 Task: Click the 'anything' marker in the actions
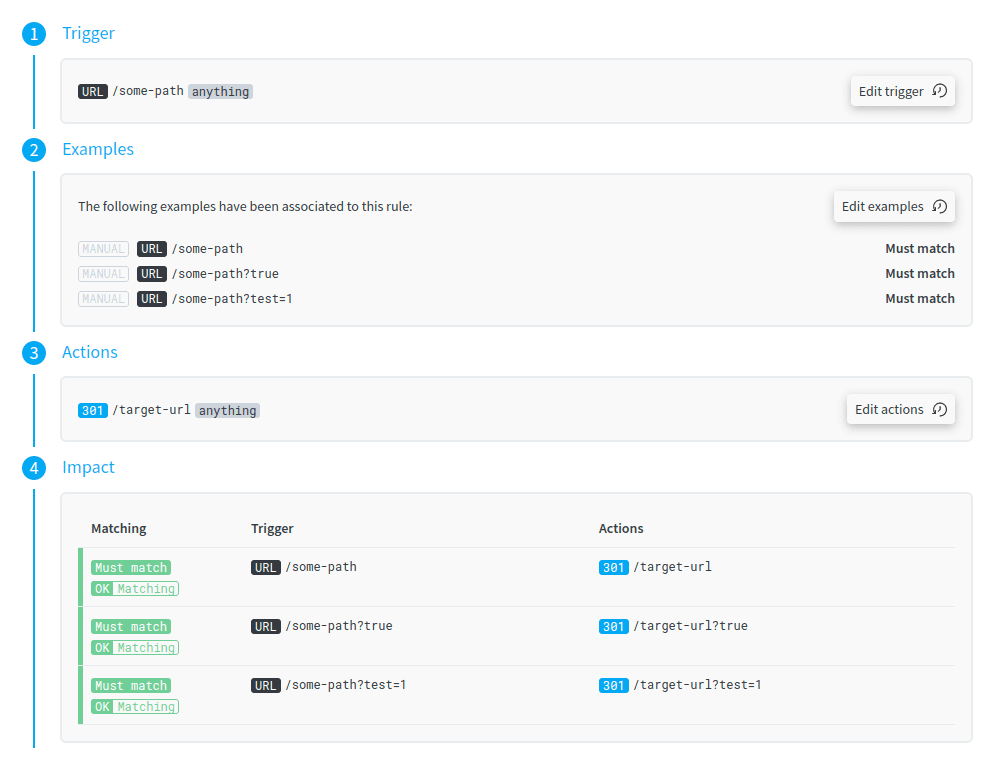click(x=227, y=410)
